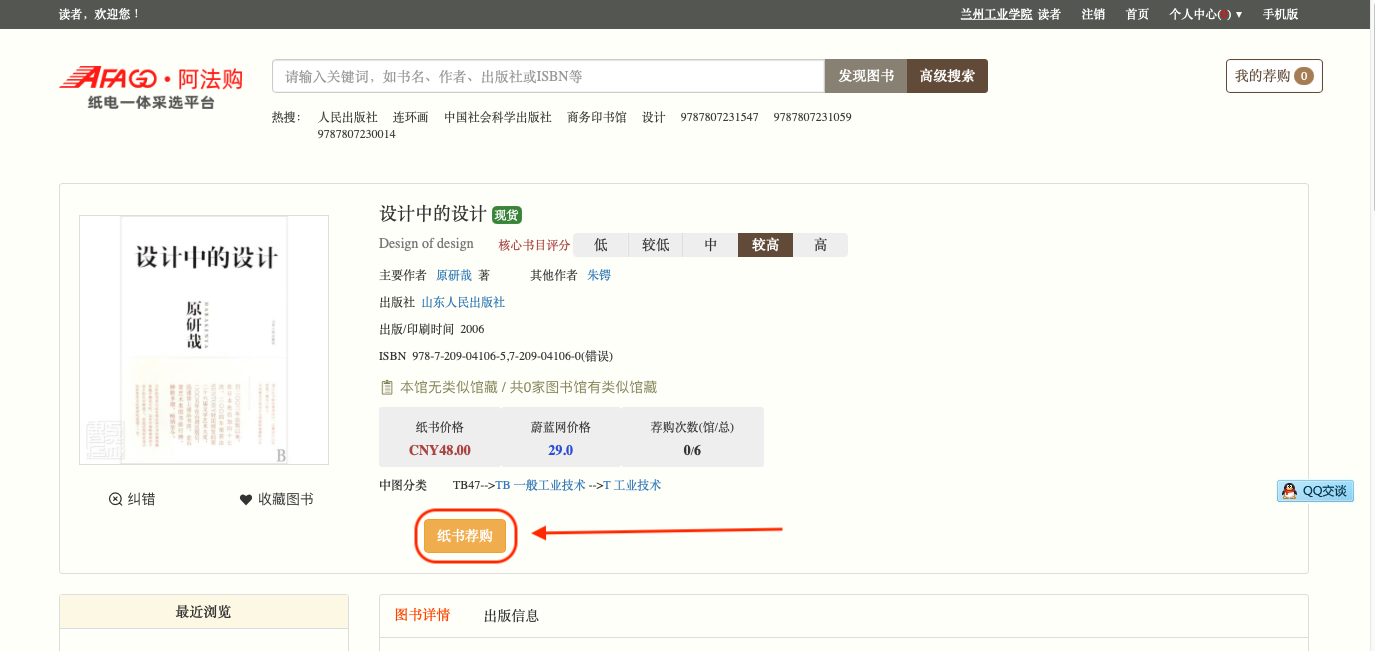The height and width of the screenshot is (651, 1375).
Task: Expand the 个人中心 dropdown menu
Action: [1205, 14]
